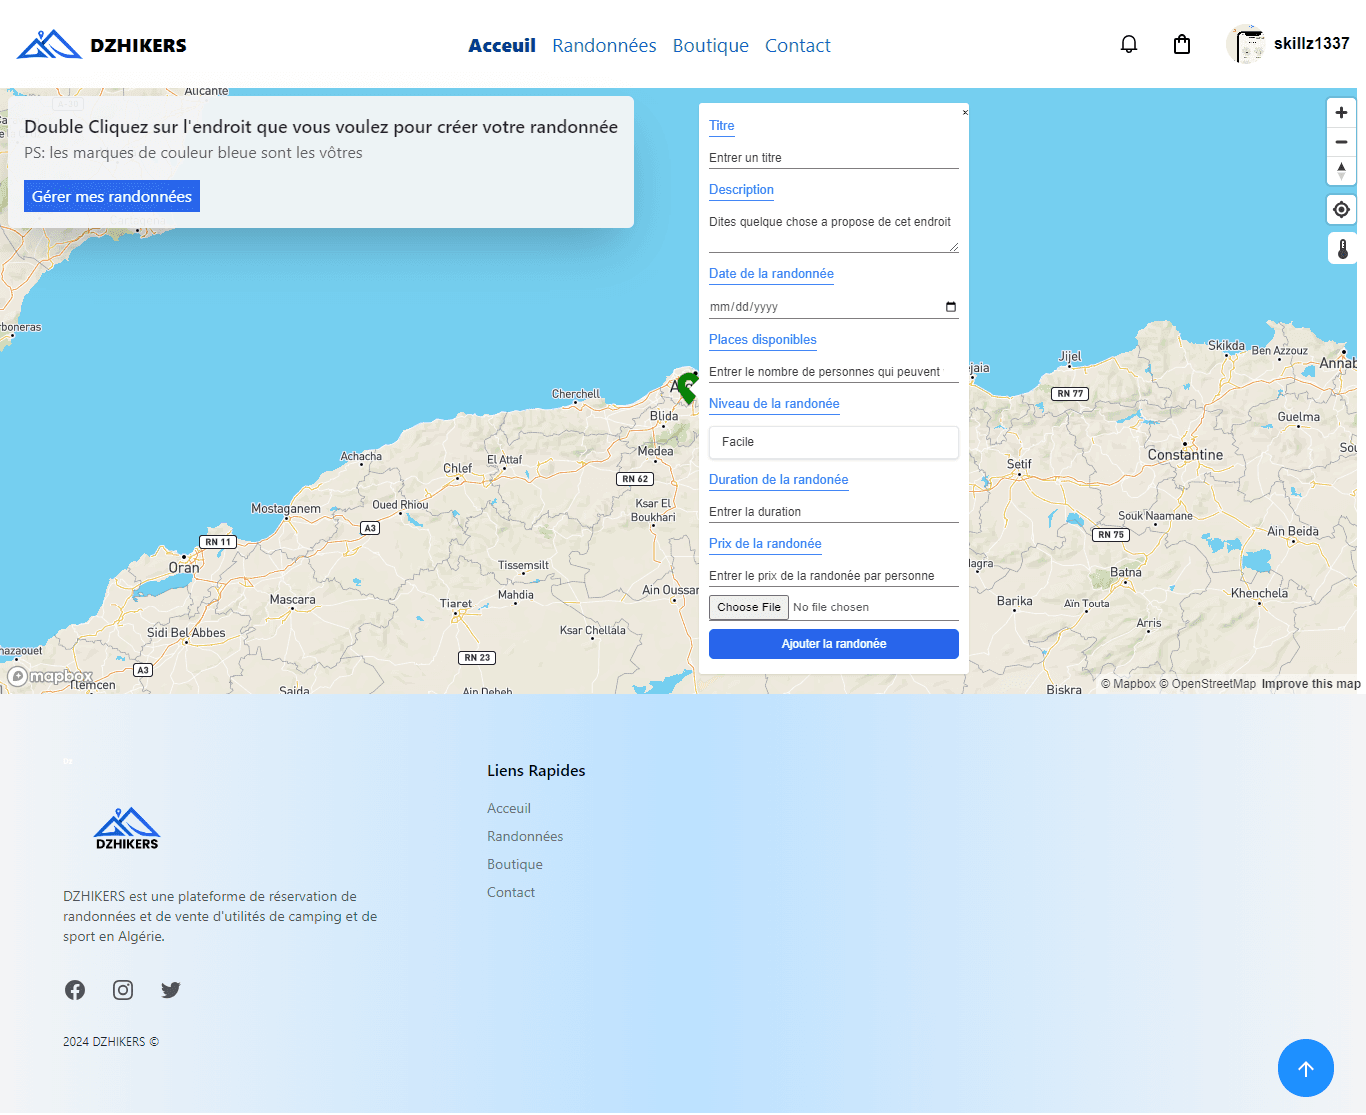Go to the Randonnées page

pyautogui.click(x=604, y=45)
